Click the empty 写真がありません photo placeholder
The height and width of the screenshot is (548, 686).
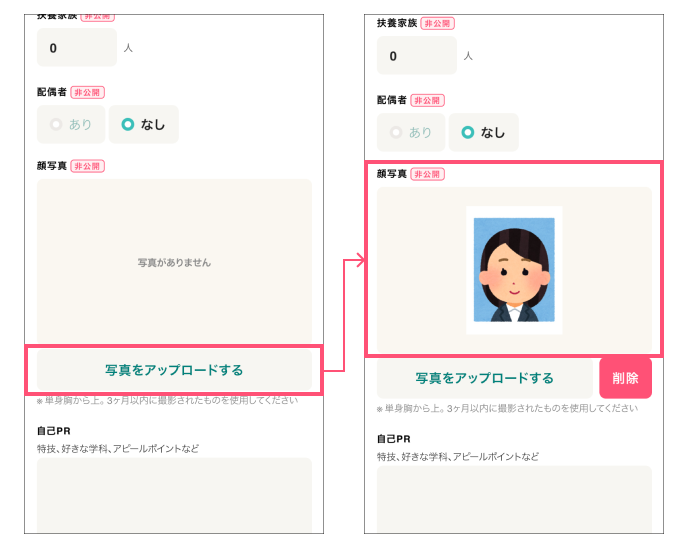174,262
